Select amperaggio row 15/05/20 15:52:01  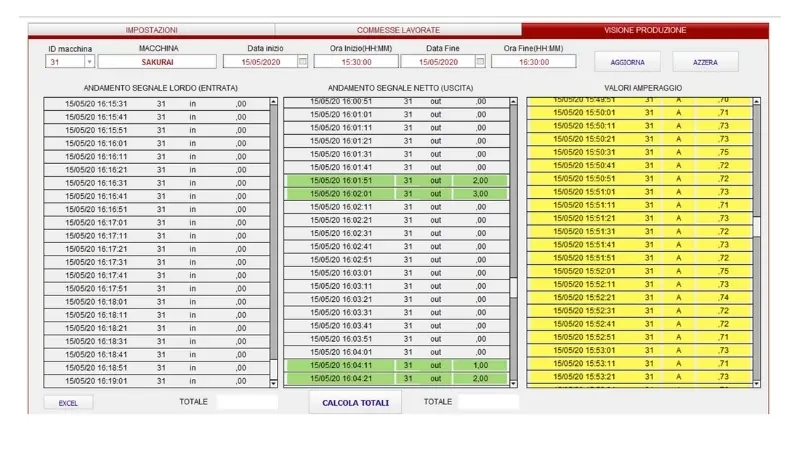(x=640, y=271)
